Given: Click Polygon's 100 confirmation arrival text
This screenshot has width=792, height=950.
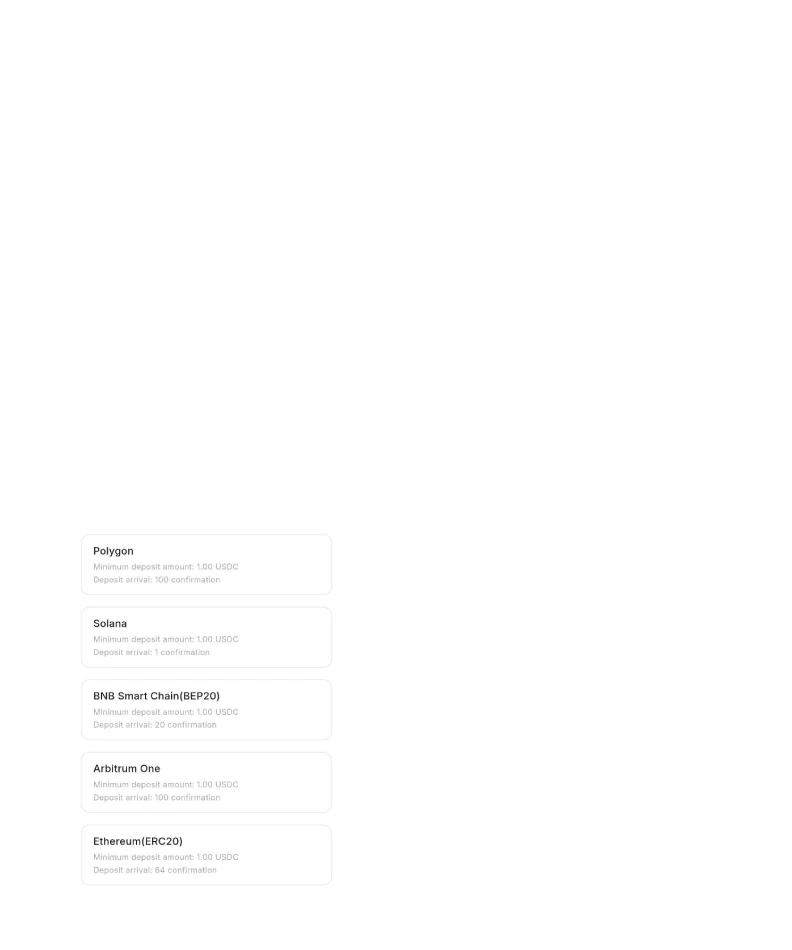Looking at the screenshot, I should [x=156, y=580].
